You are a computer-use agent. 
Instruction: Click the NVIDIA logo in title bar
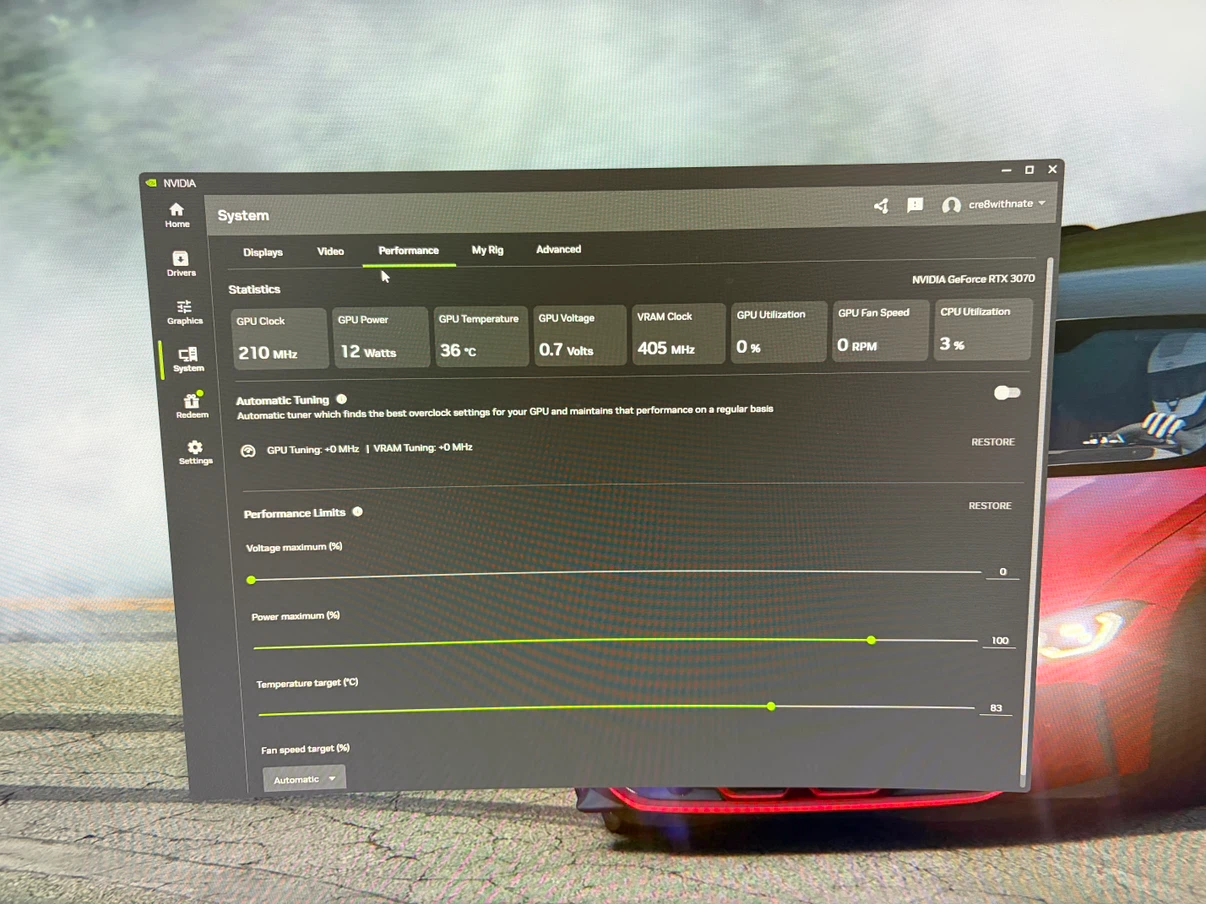pyautogui.click(x=151, y=183)
